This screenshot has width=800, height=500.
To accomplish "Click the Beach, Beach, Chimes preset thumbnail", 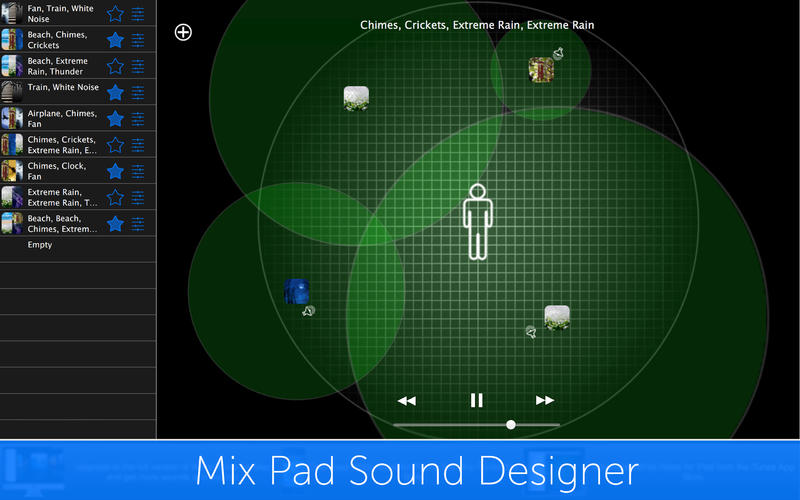I will (13, 223).
